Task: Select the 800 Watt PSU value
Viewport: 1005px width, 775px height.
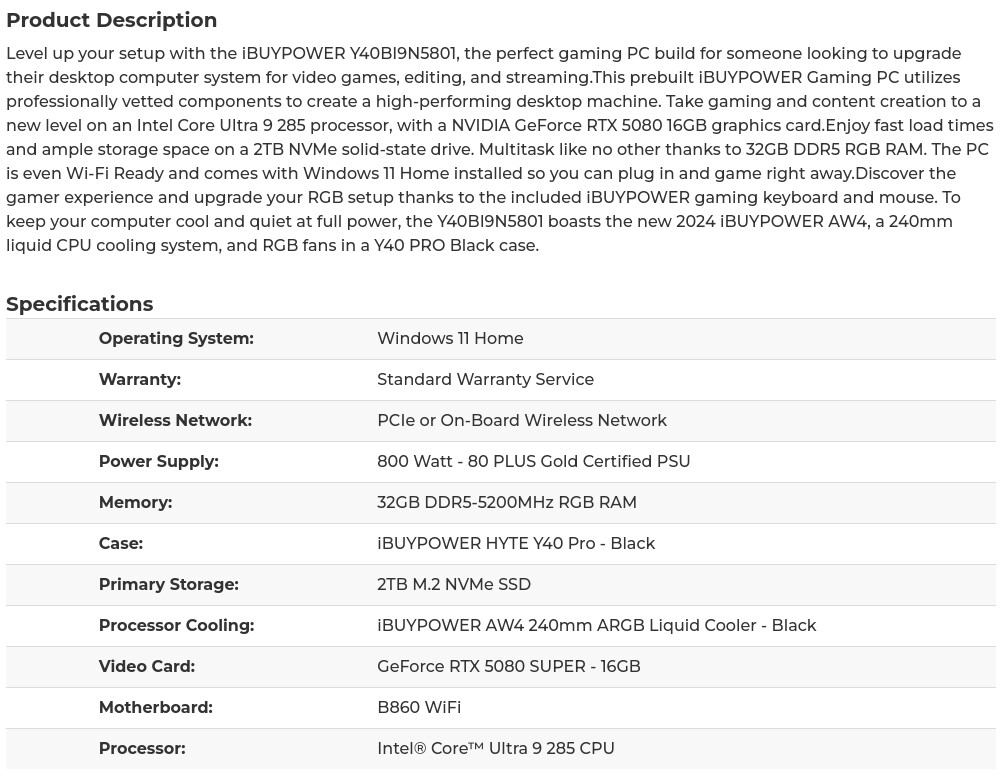Action: point(533,462)
